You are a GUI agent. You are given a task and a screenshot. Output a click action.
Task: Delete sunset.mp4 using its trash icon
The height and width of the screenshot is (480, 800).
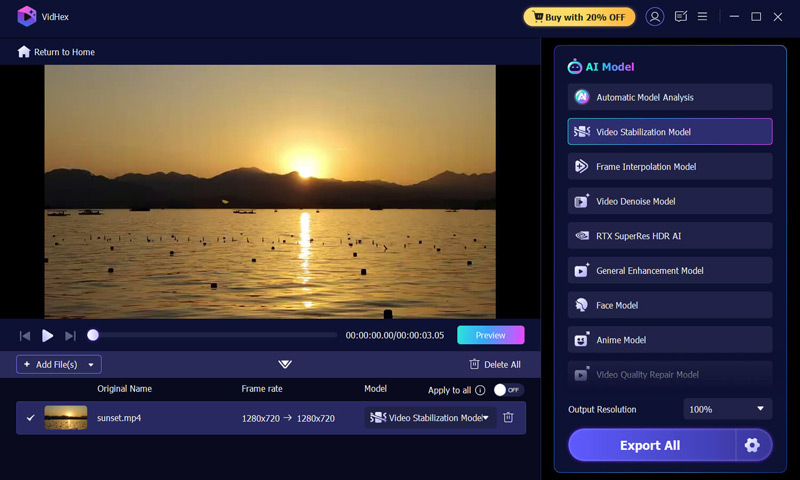click(x=508, y=418)
